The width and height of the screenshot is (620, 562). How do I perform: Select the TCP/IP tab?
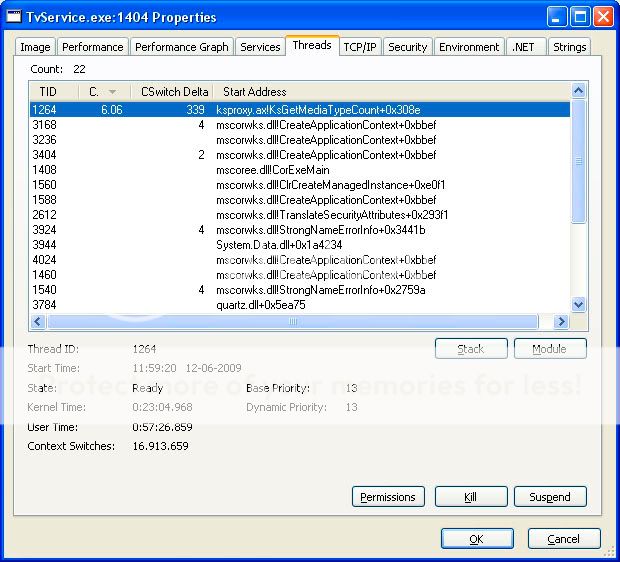click(x=360, y=47)
